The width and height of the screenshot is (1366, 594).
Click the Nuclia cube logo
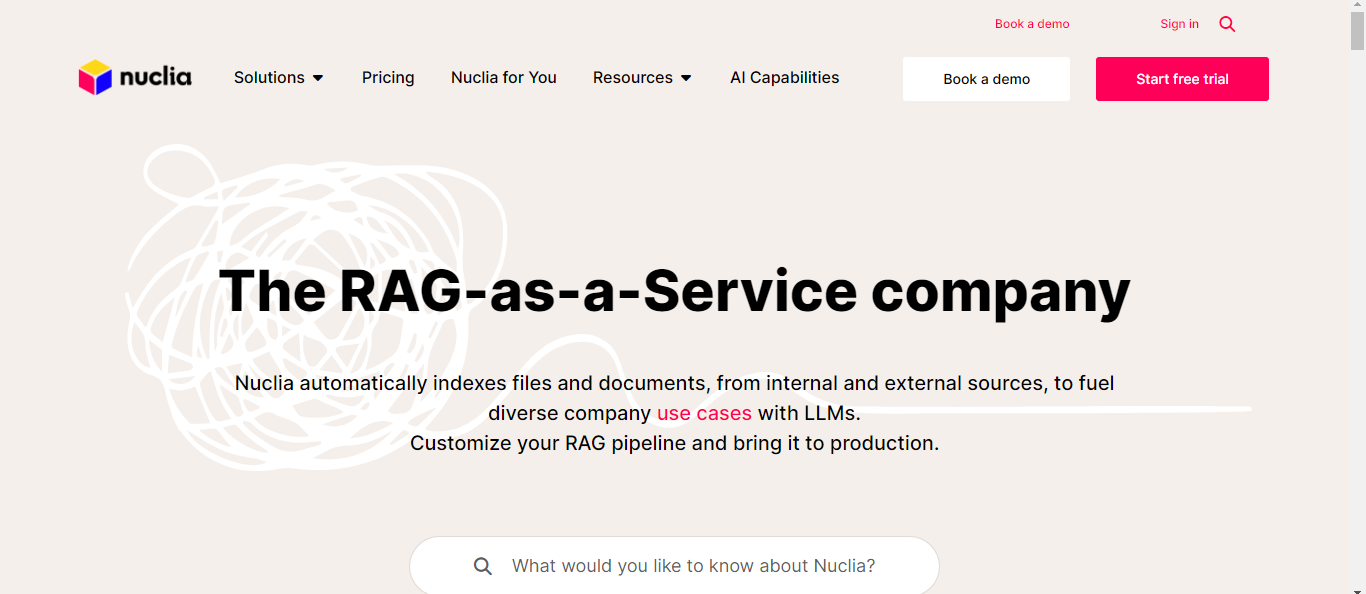95,76
